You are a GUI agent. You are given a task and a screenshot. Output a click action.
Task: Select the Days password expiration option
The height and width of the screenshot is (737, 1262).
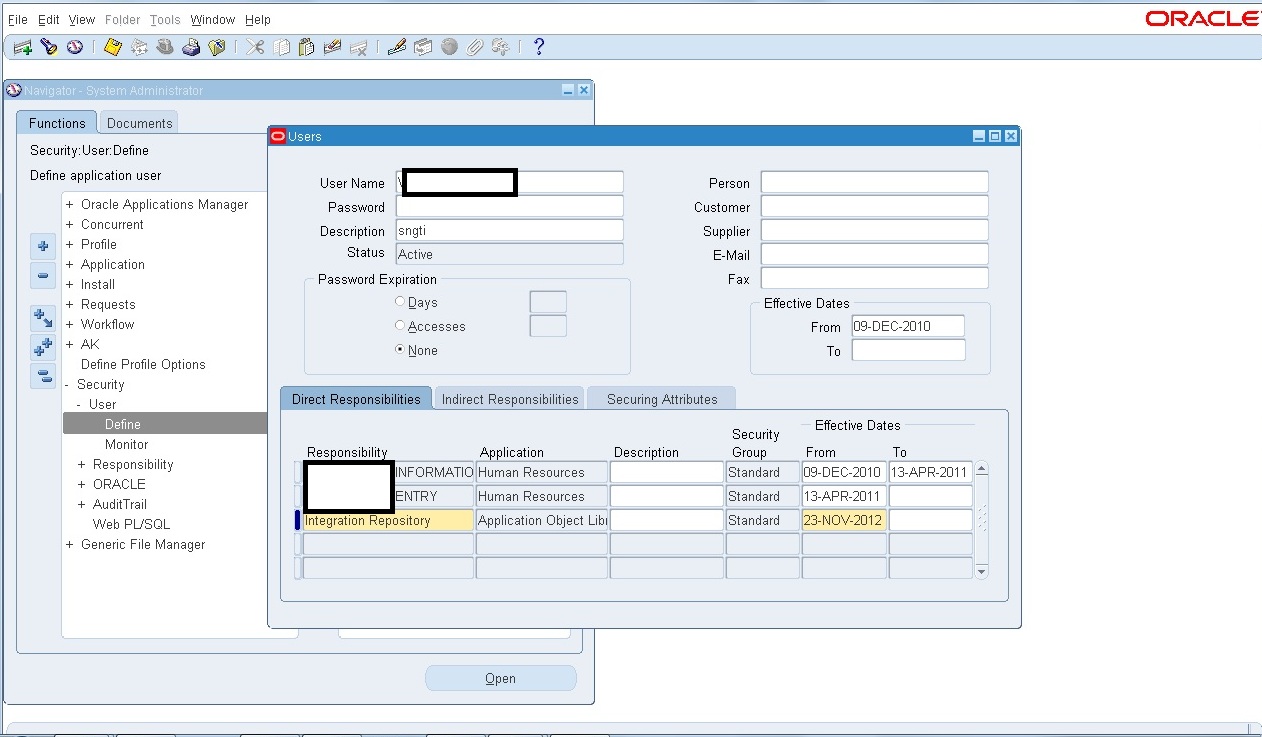399,302
